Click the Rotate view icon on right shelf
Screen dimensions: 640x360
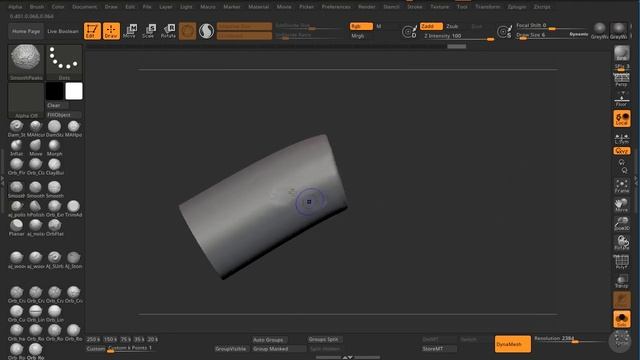click(622, 242)
